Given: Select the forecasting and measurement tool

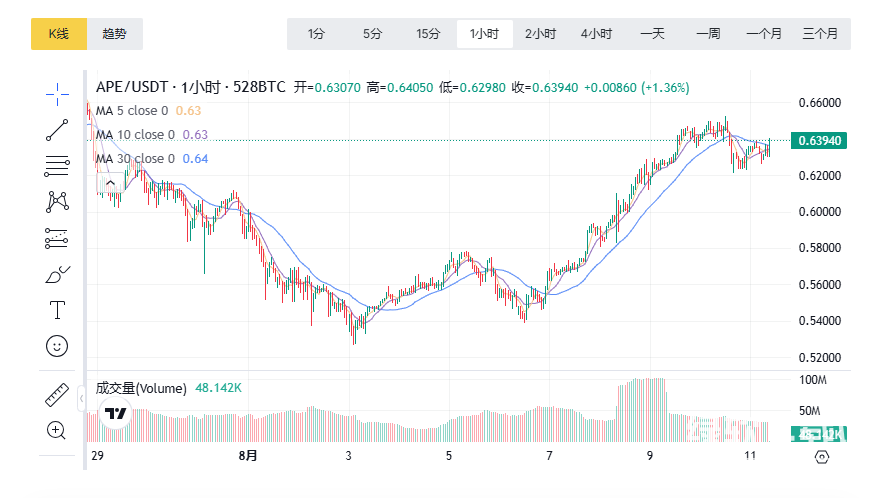Looking at the screenshot, I should pos(57,238).
